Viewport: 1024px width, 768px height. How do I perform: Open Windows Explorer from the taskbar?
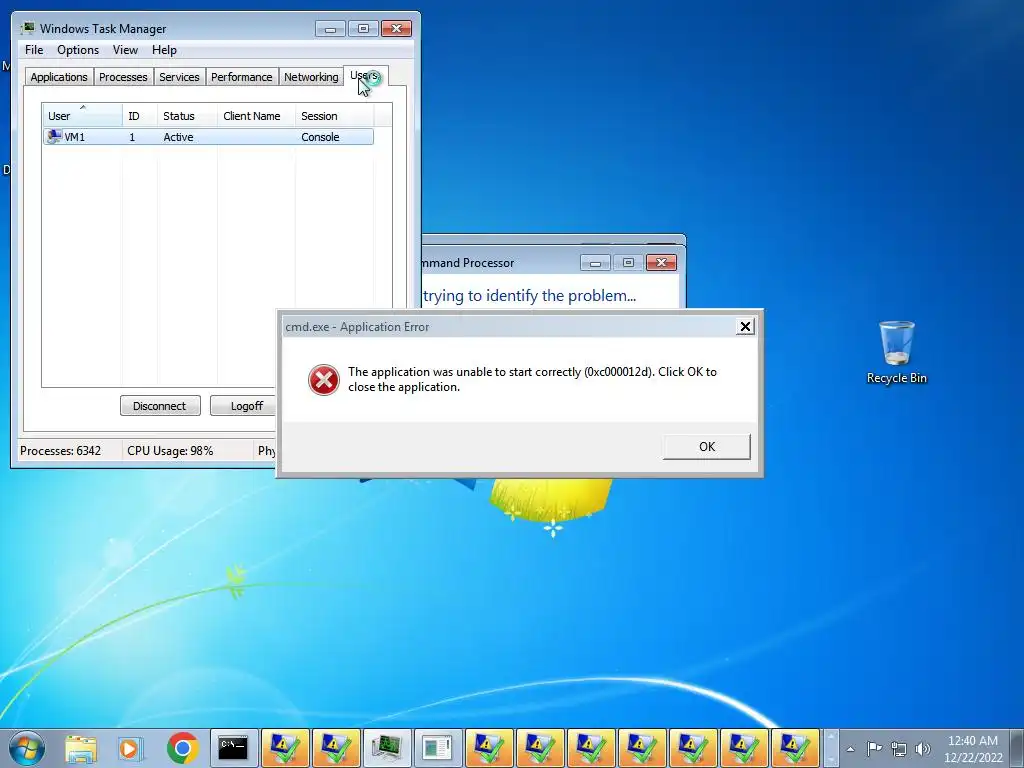80,748
